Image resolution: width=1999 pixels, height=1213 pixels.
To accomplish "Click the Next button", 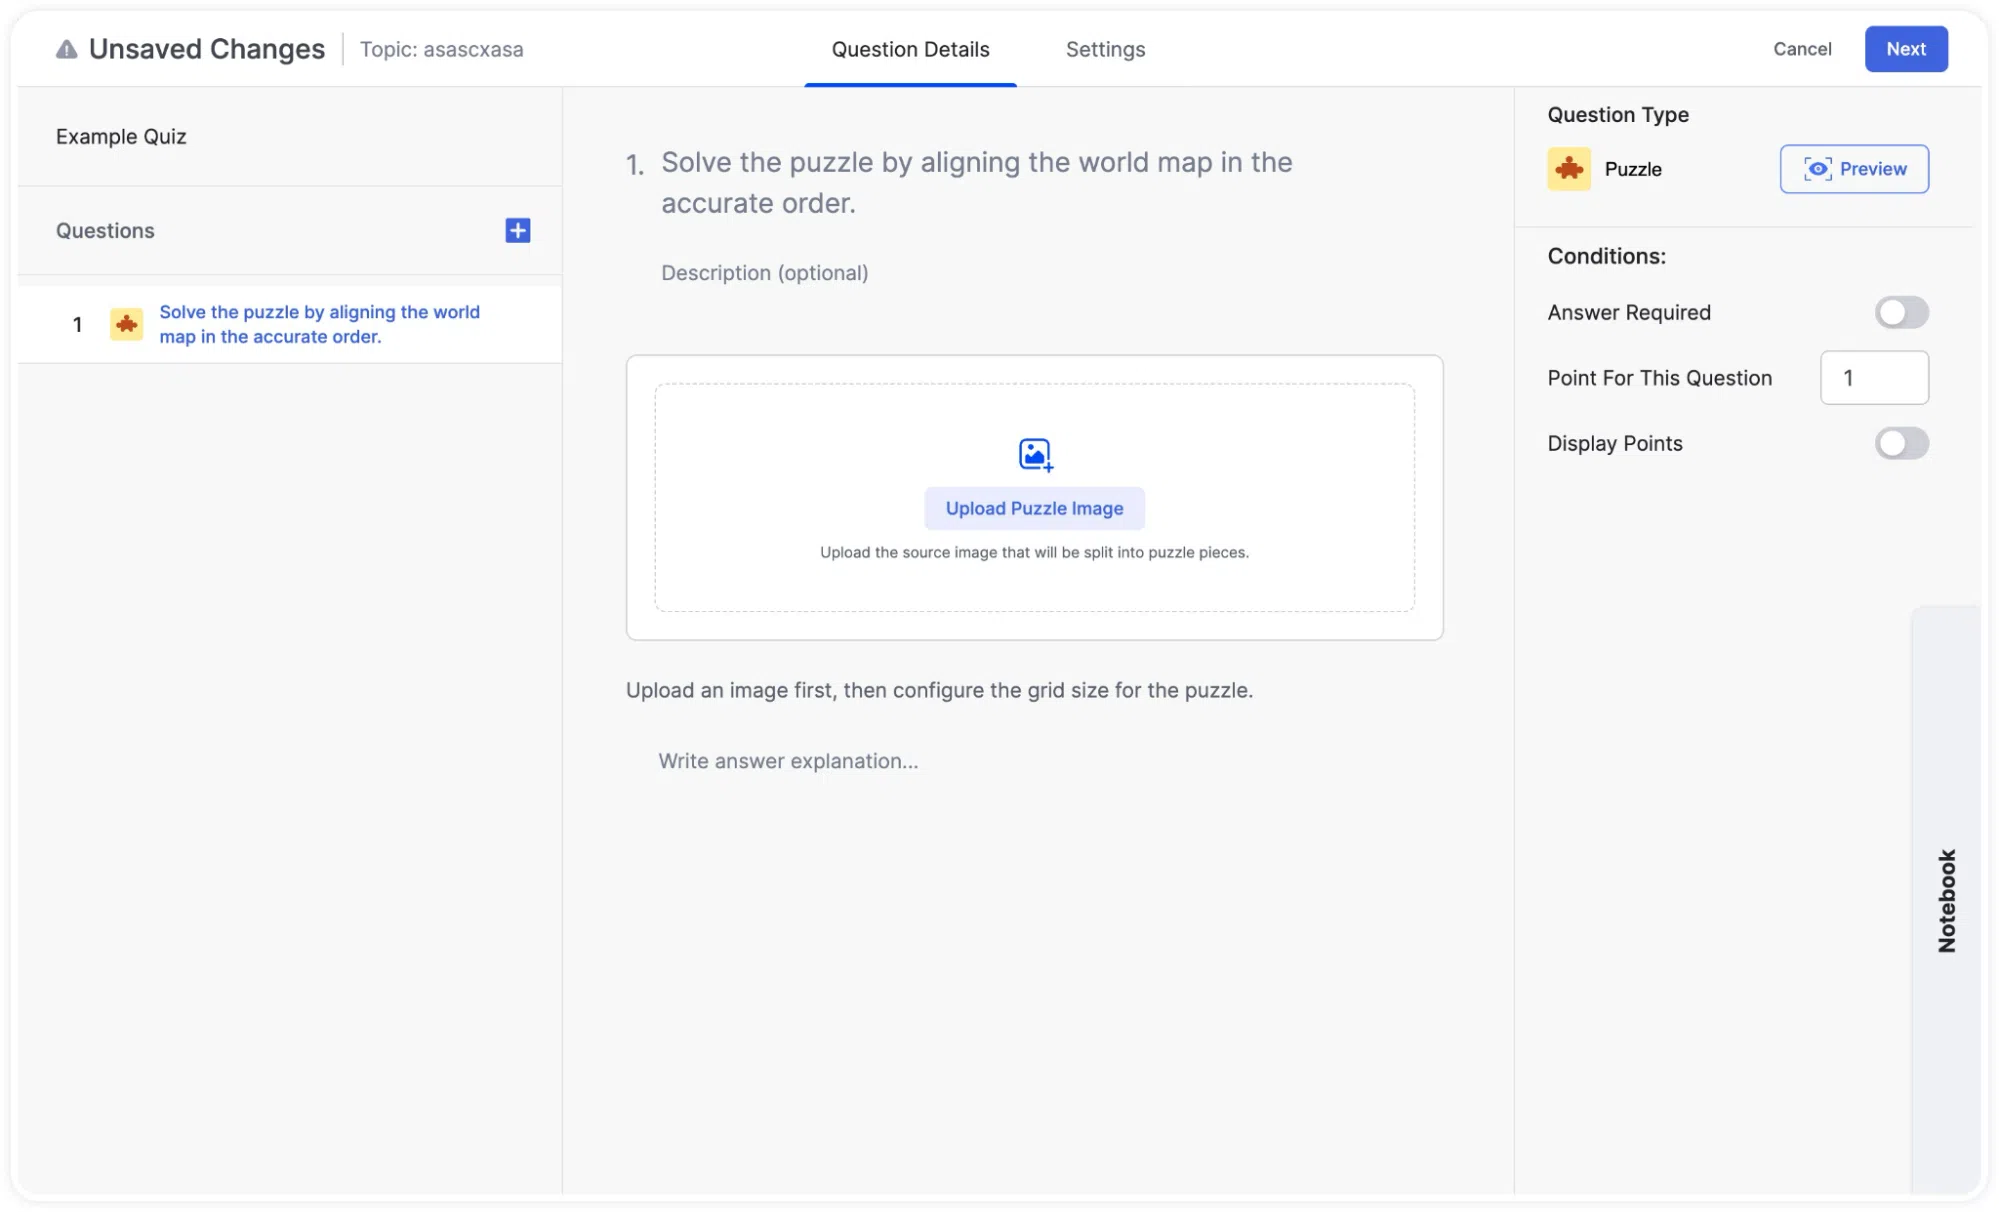I will (1906, 49).
